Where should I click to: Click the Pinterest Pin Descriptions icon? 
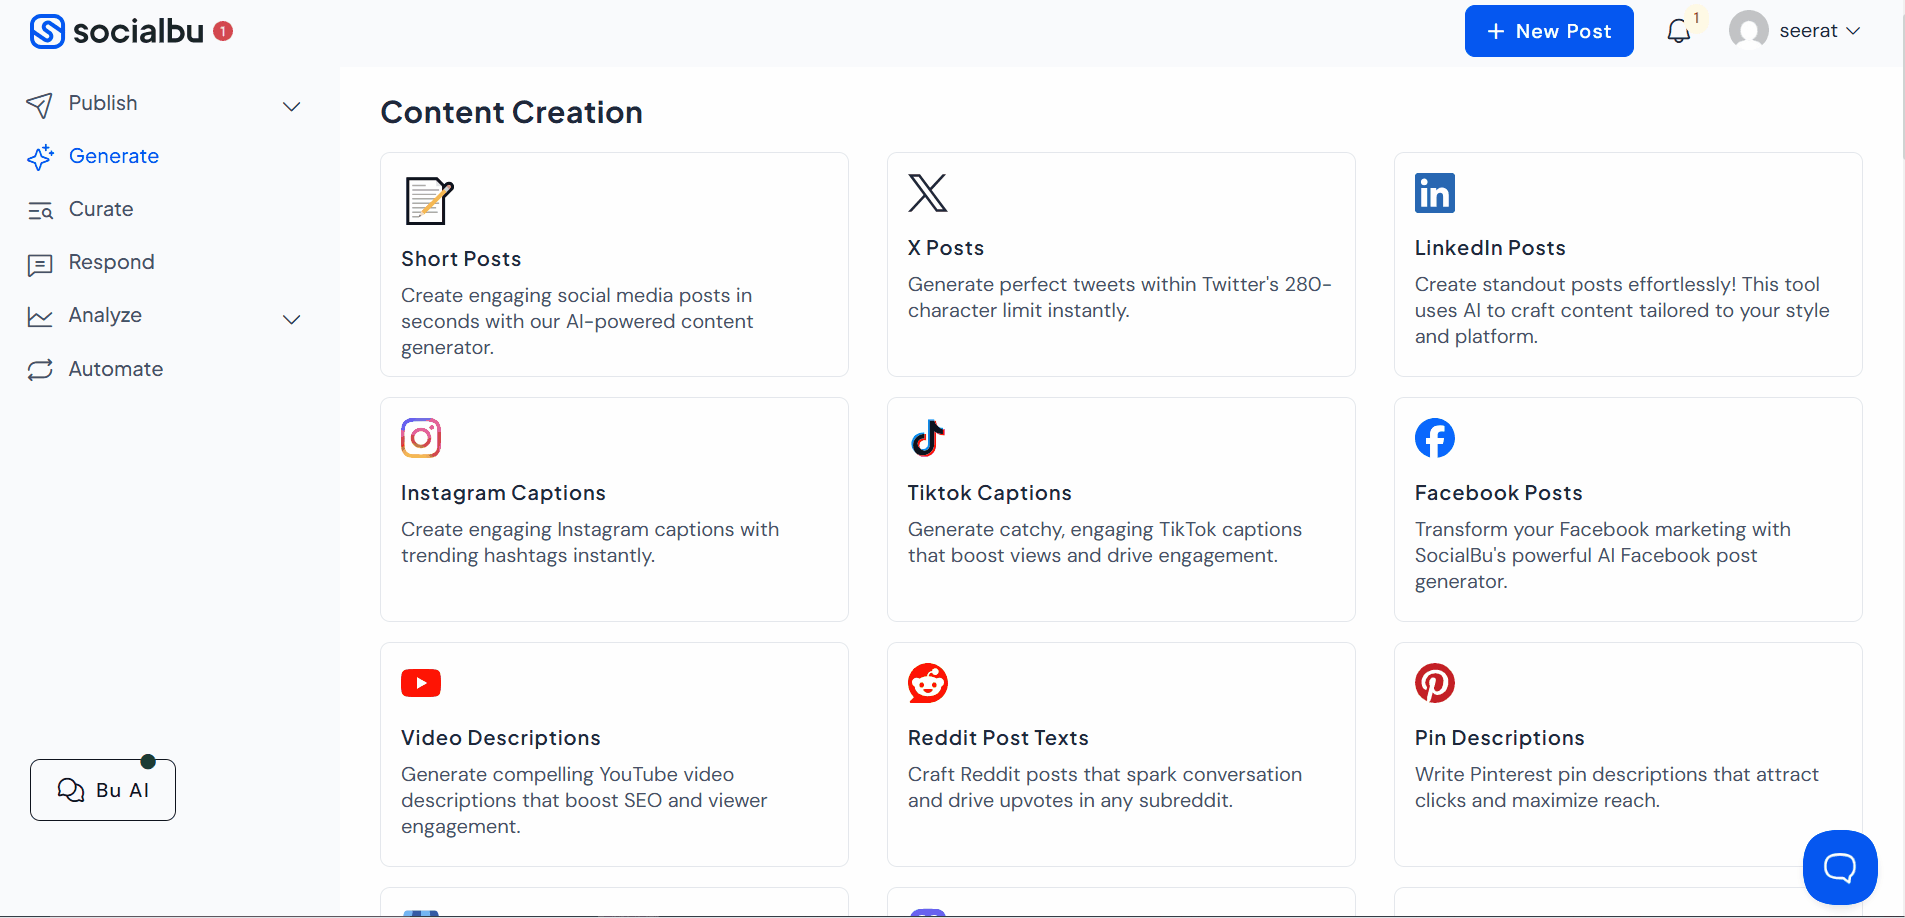pyautogui.click(x=1434, y=682)
